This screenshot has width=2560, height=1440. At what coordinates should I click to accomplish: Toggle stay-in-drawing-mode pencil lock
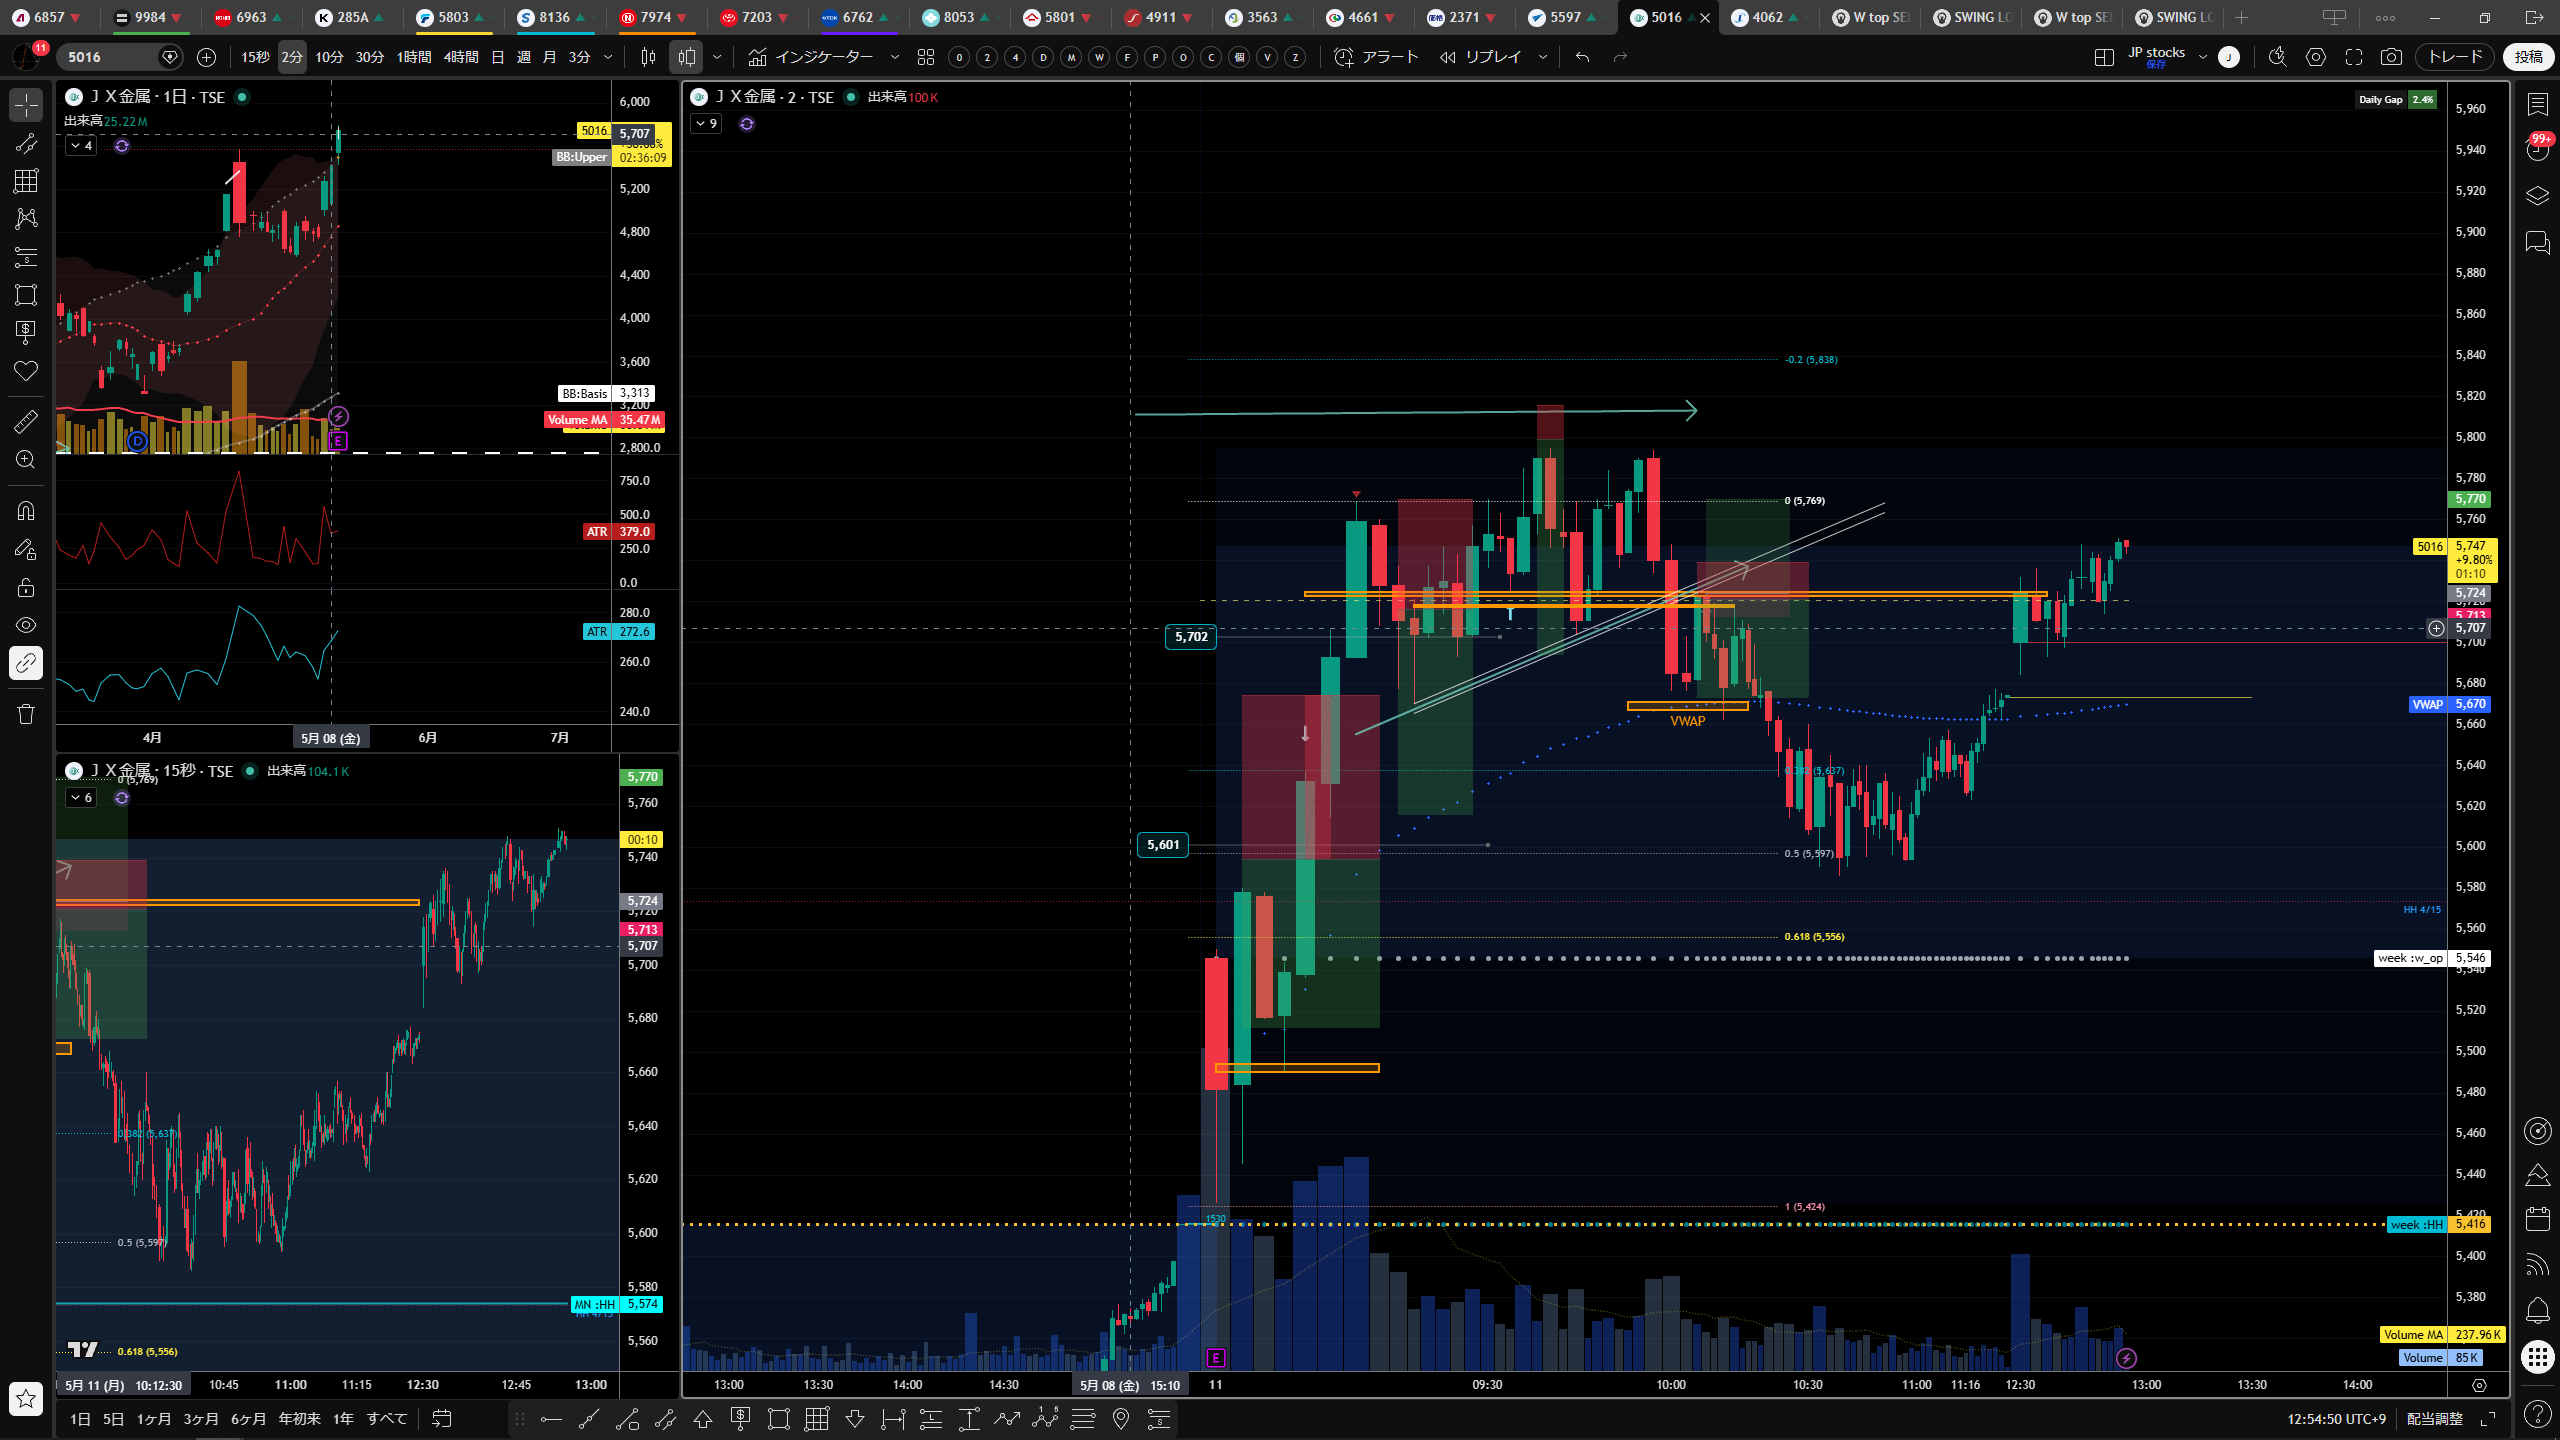(26, 549)
